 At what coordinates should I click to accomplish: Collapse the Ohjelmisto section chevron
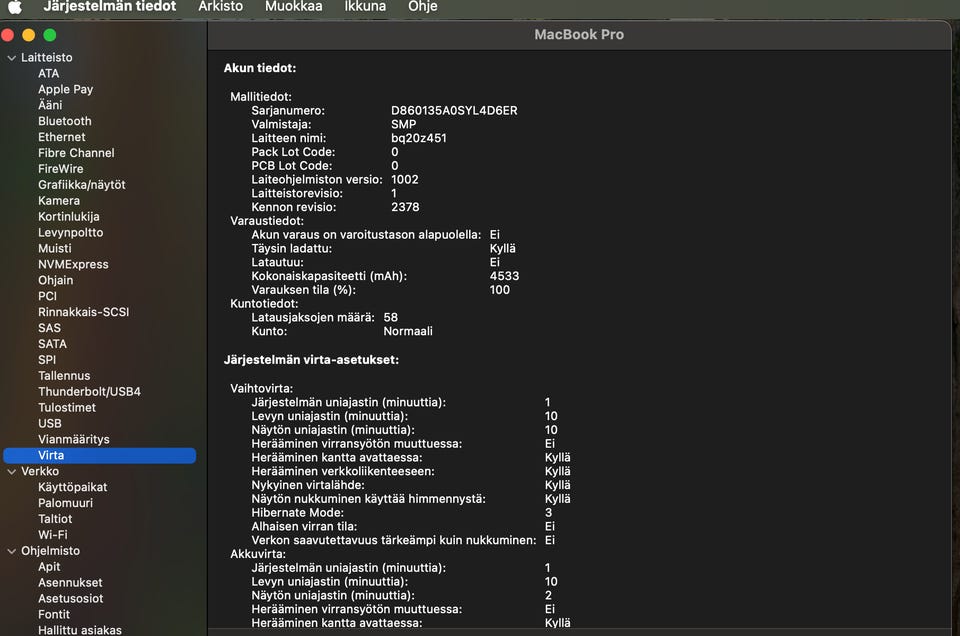[11, 551]
